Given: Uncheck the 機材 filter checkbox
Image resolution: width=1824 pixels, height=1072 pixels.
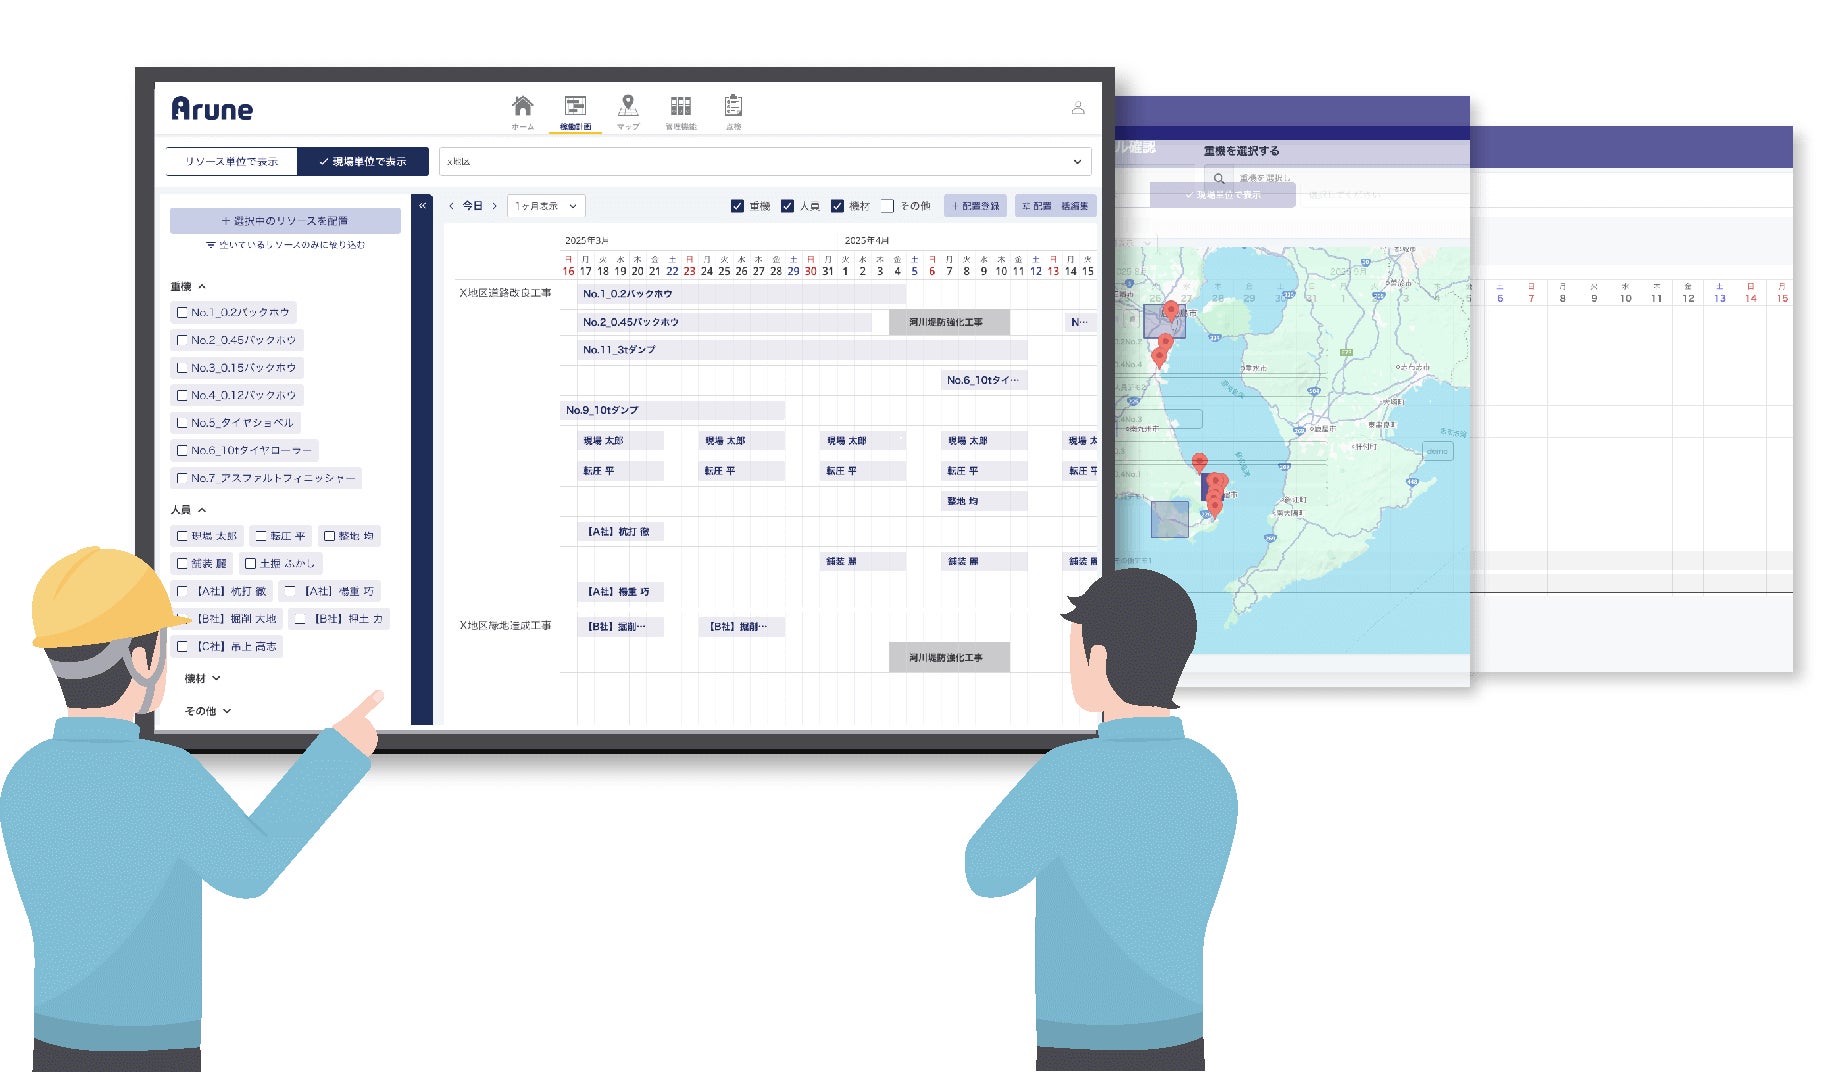Looking at the screenshot, I should click(x=837, y=206).
